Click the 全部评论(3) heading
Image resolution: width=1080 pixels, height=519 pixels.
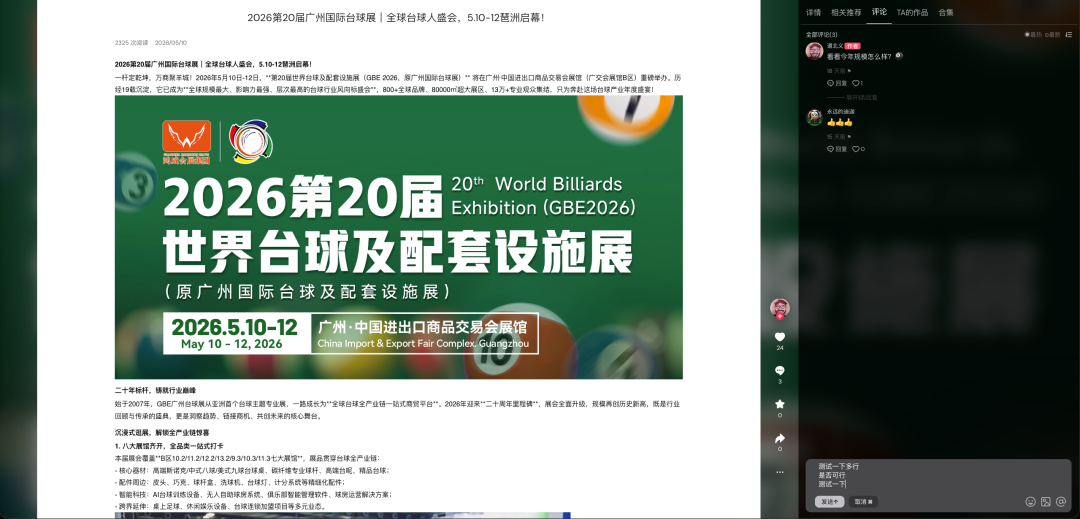(x=822, y=34)
